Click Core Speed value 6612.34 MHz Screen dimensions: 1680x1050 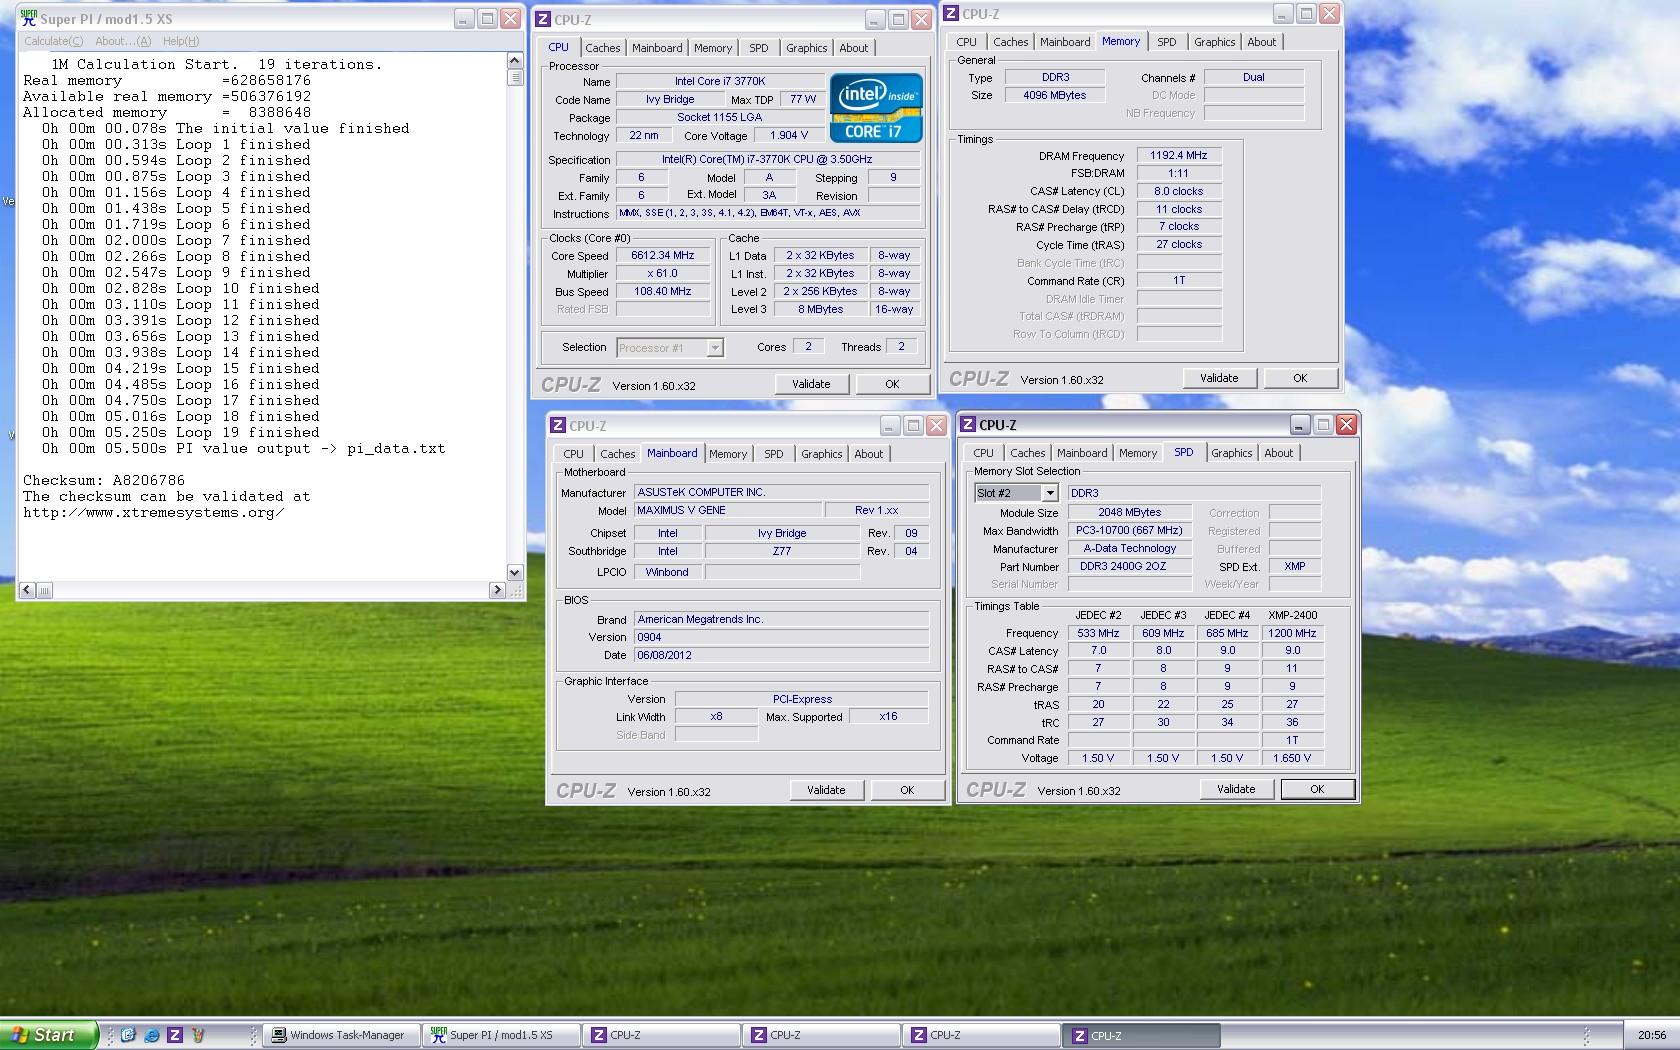[663, 256]
